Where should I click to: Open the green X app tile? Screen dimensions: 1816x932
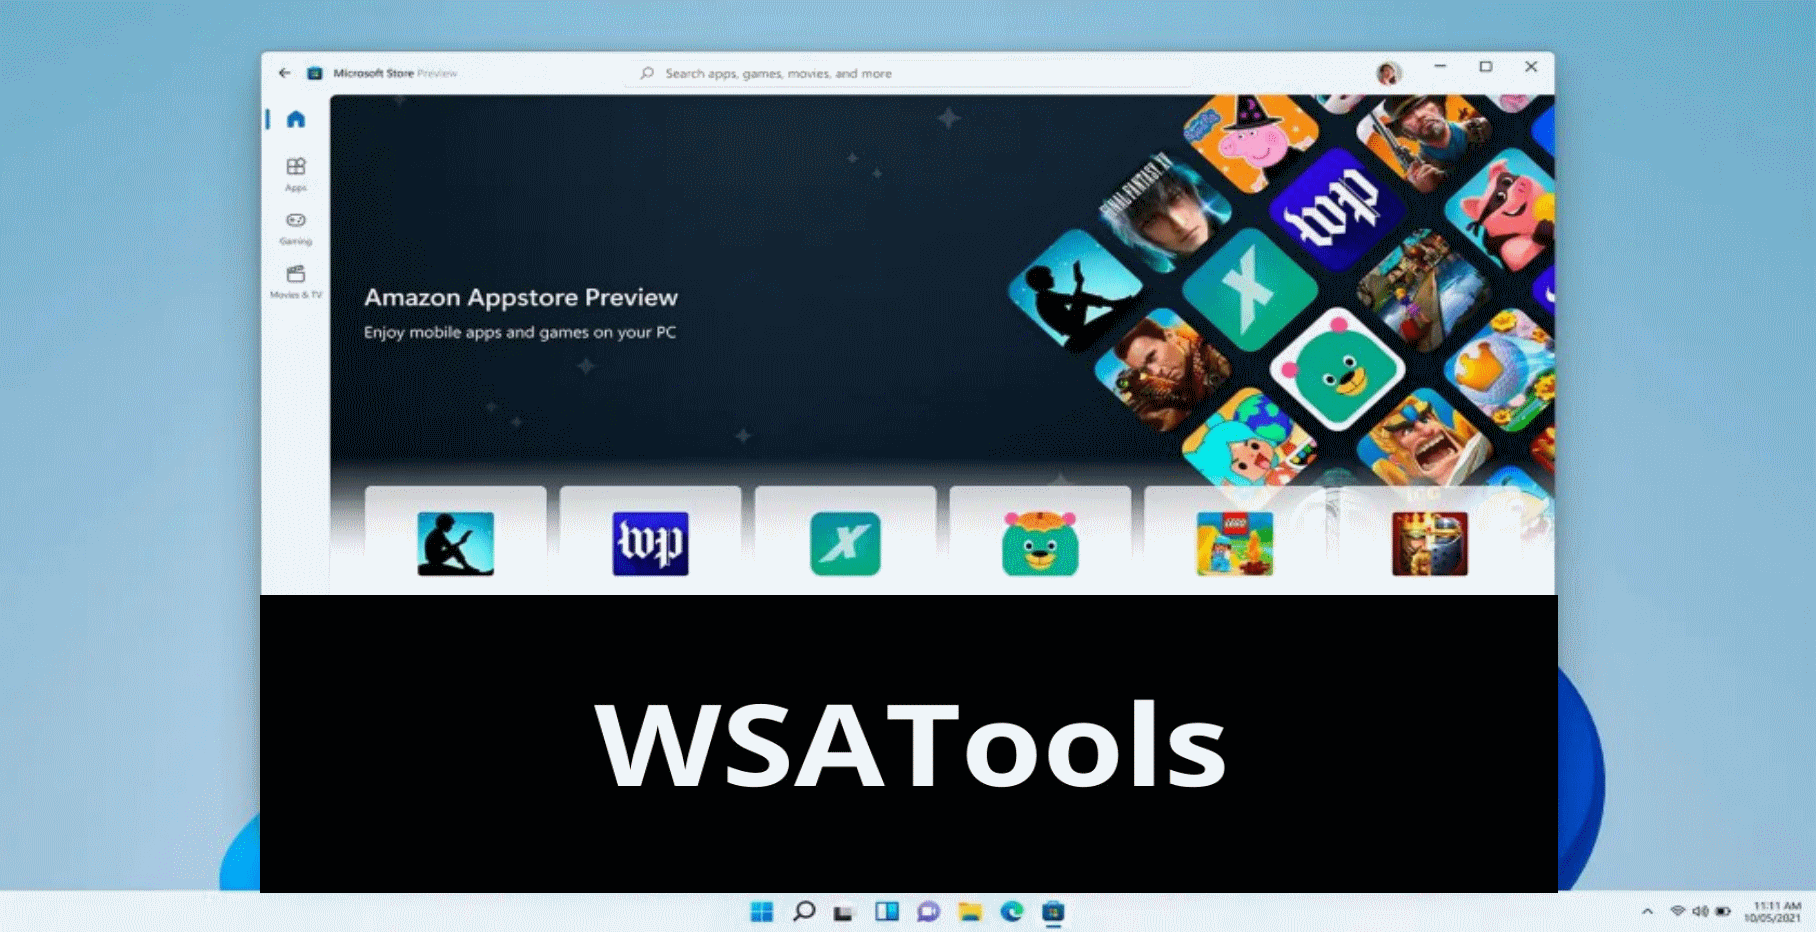[x=845, y=544]
